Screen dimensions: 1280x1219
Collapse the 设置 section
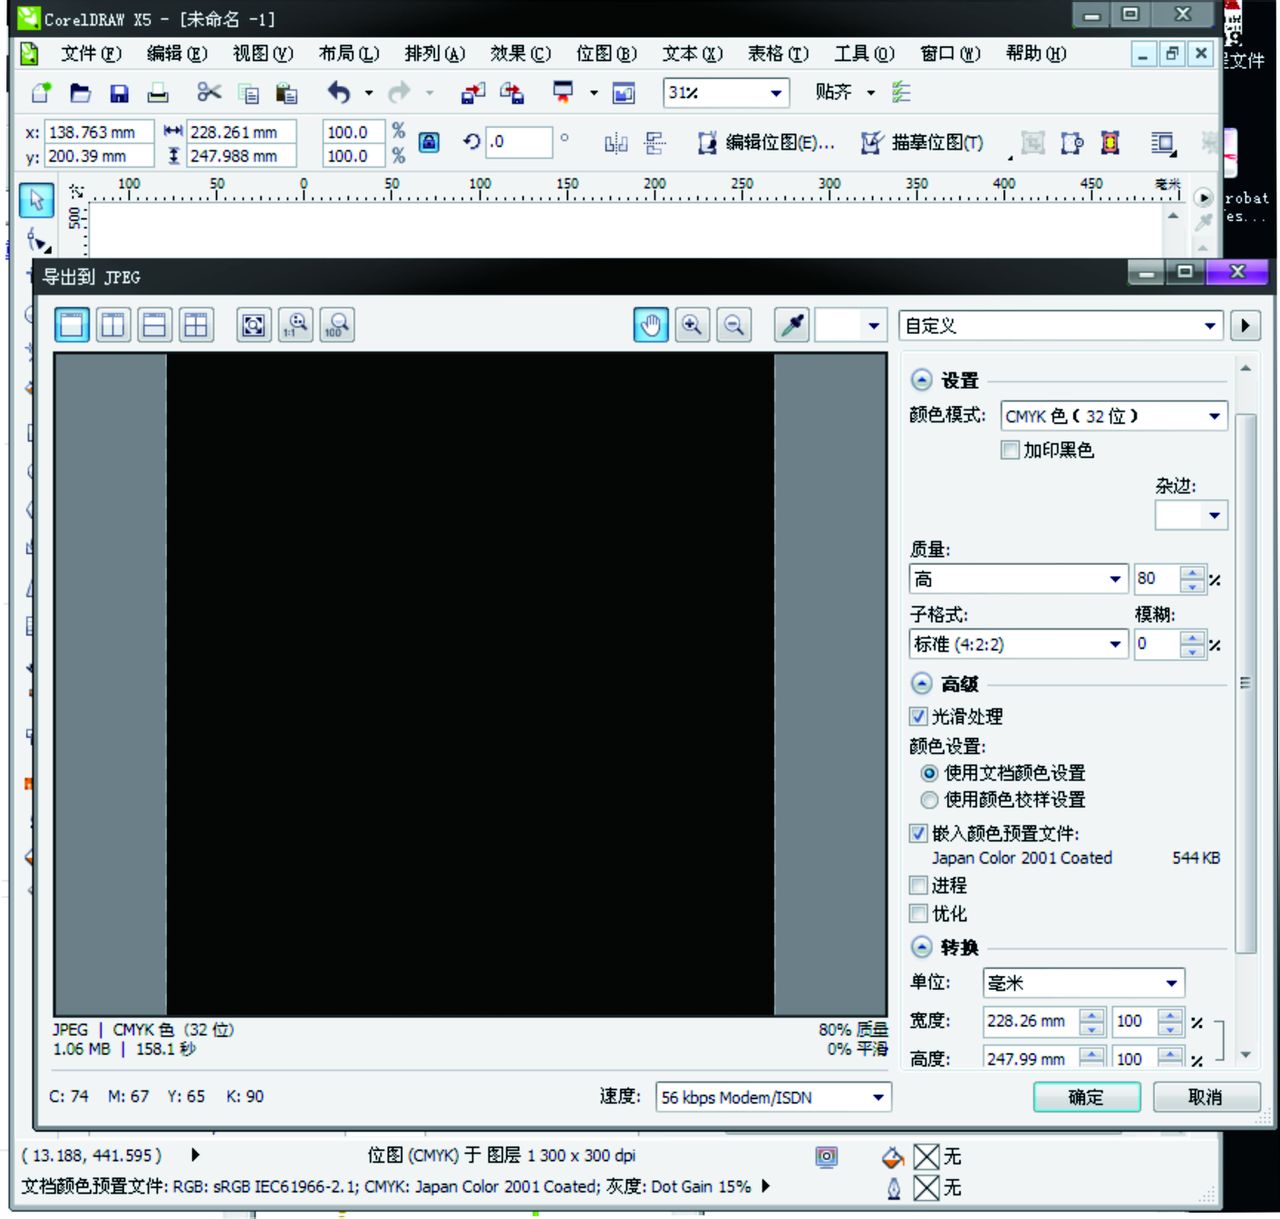click(922, 380)
